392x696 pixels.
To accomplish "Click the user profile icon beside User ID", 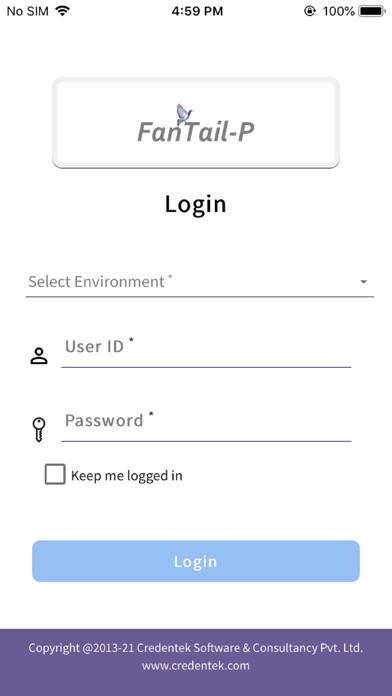I will [39, 356].
